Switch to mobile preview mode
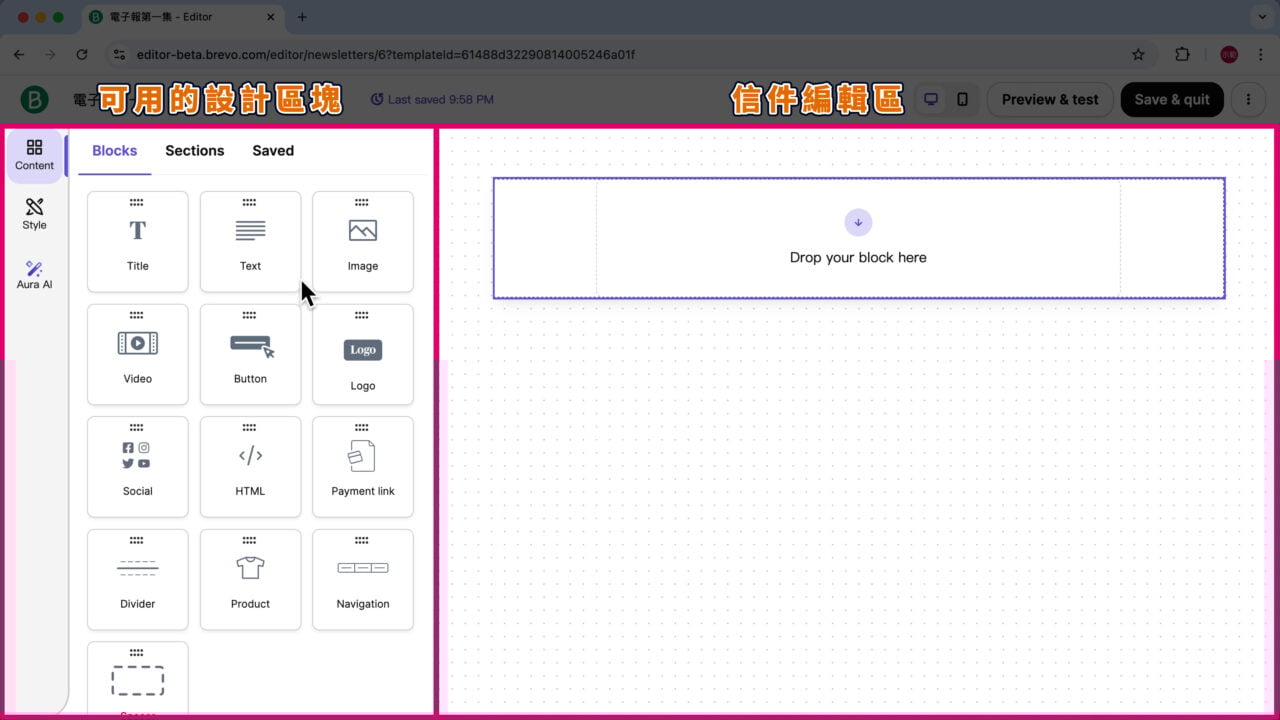The width and height of the screenshot is (1280, 720). (962, 100)
